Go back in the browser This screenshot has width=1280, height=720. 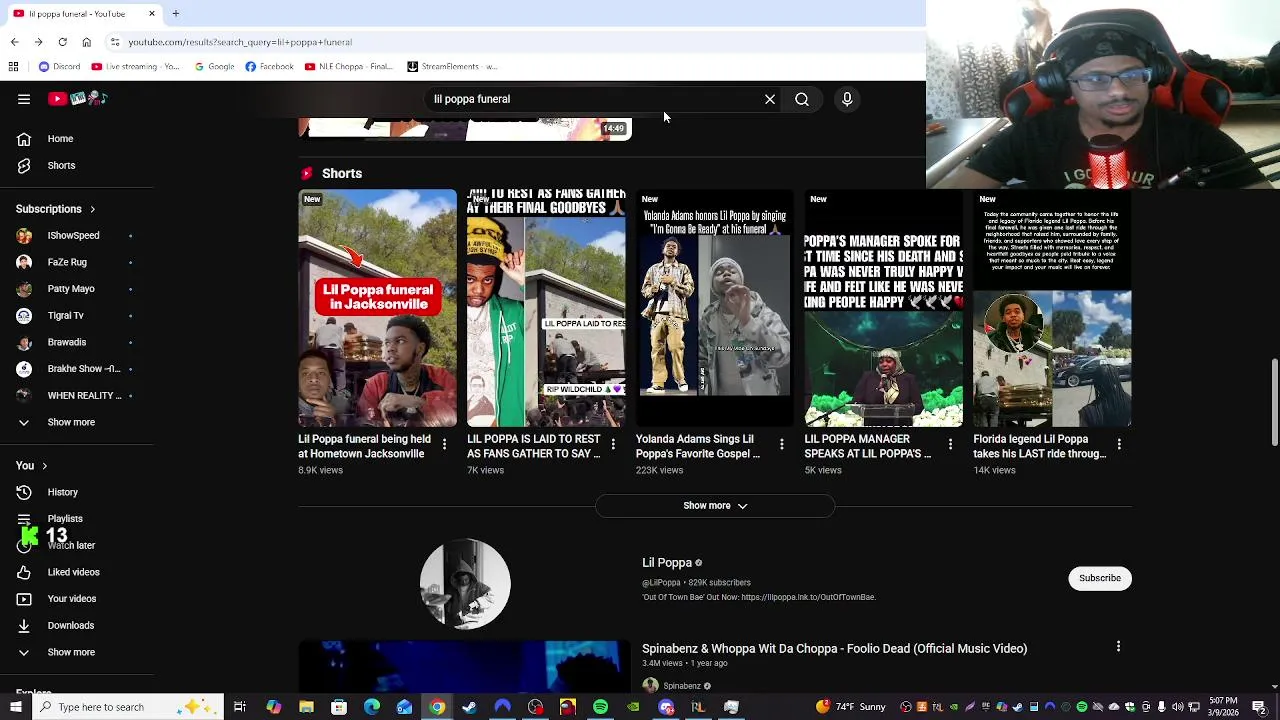tap(14, 42)
